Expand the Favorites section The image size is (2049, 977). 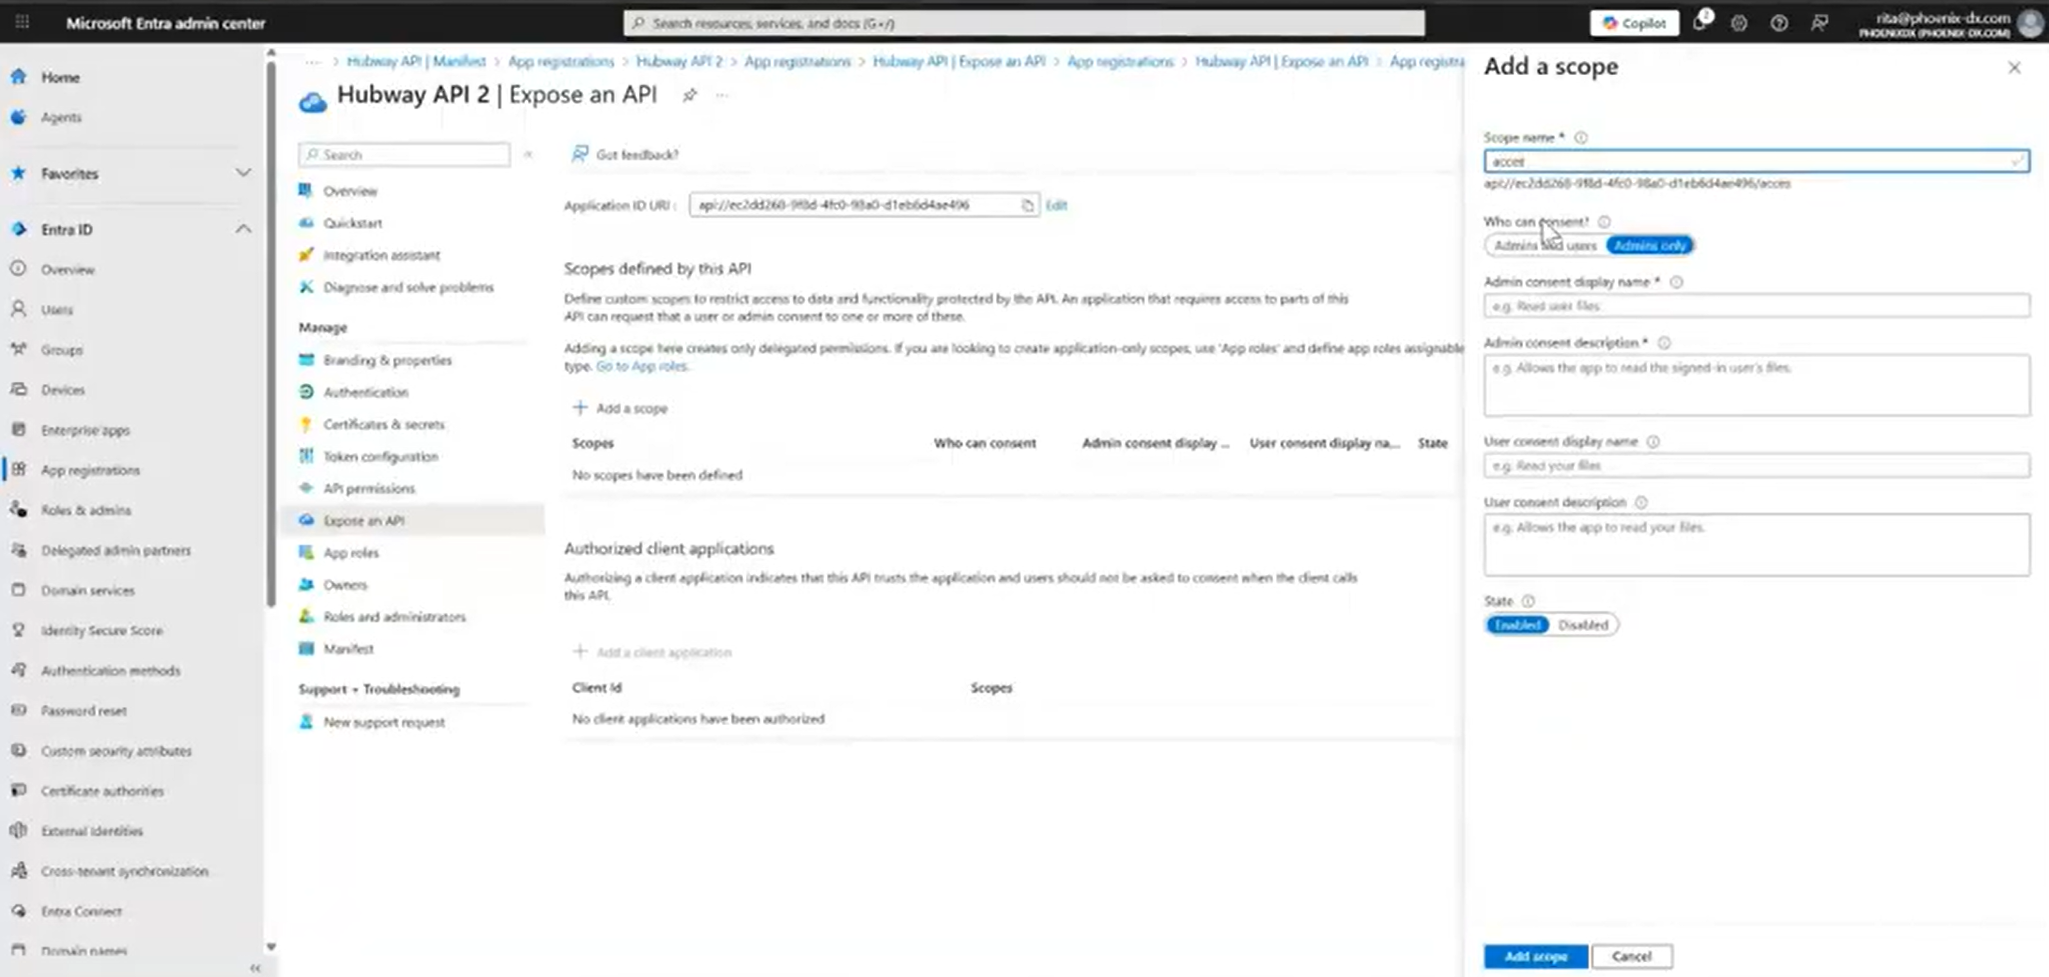243,173
